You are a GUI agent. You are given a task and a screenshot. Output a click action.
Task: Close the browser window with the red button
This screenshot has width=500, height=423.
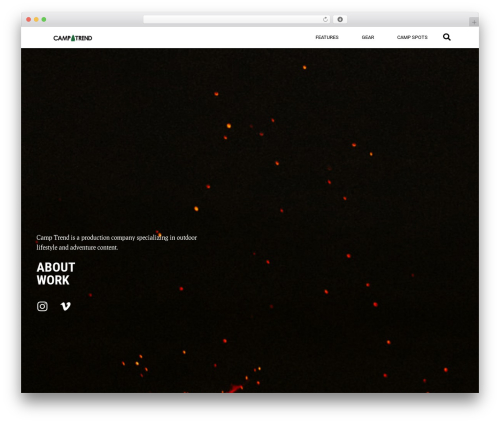(x=29, y=19)
